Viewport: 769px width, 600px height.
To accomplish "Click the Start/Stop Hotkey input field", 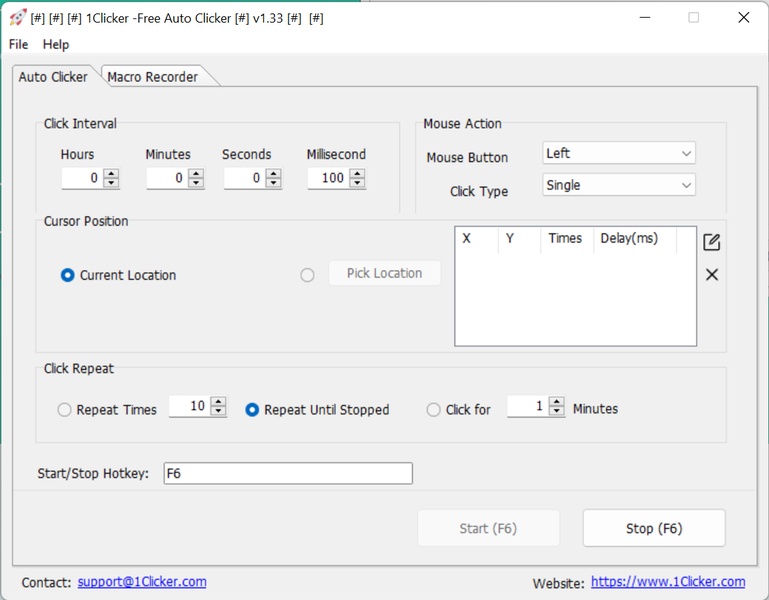I will (288, 473).
